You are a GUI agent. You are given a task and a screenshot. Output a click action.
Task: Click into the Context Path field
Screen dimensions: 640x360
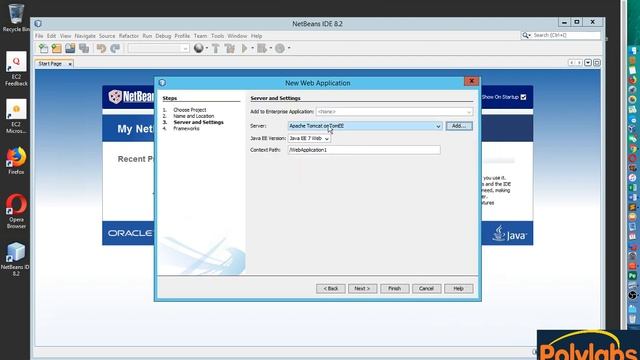(x=364, y=150)
